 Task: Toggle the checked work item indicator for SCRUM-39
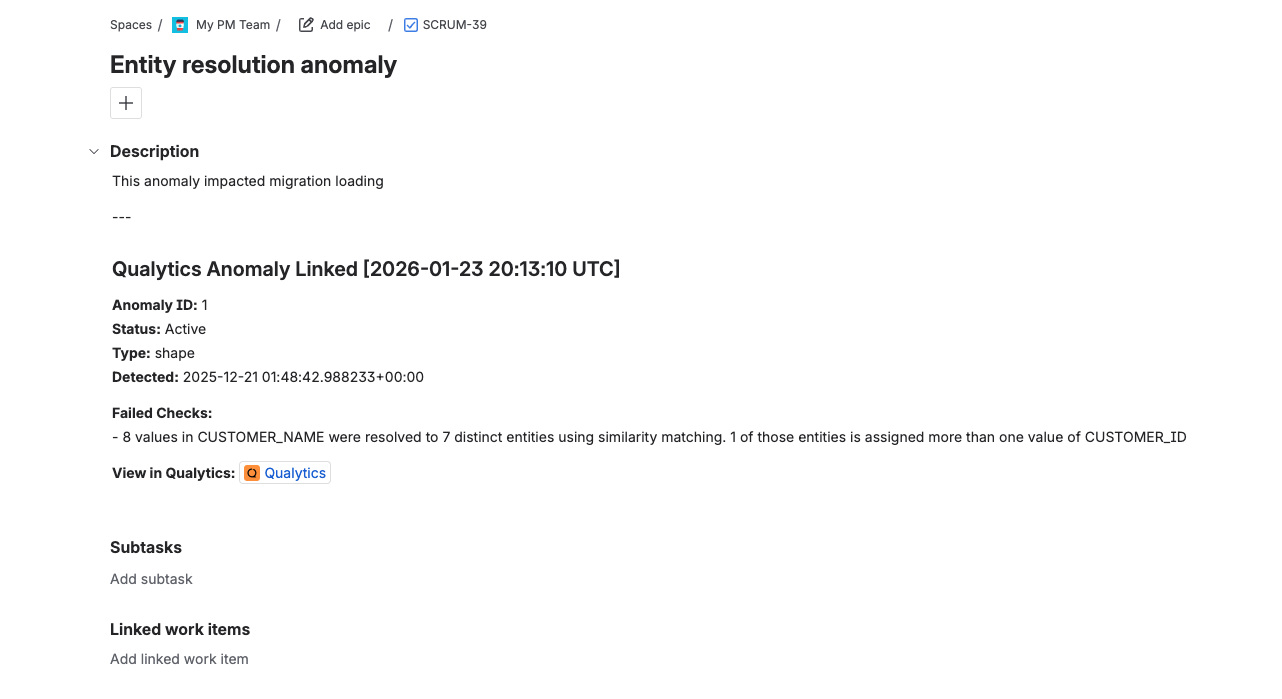point(409,24)
